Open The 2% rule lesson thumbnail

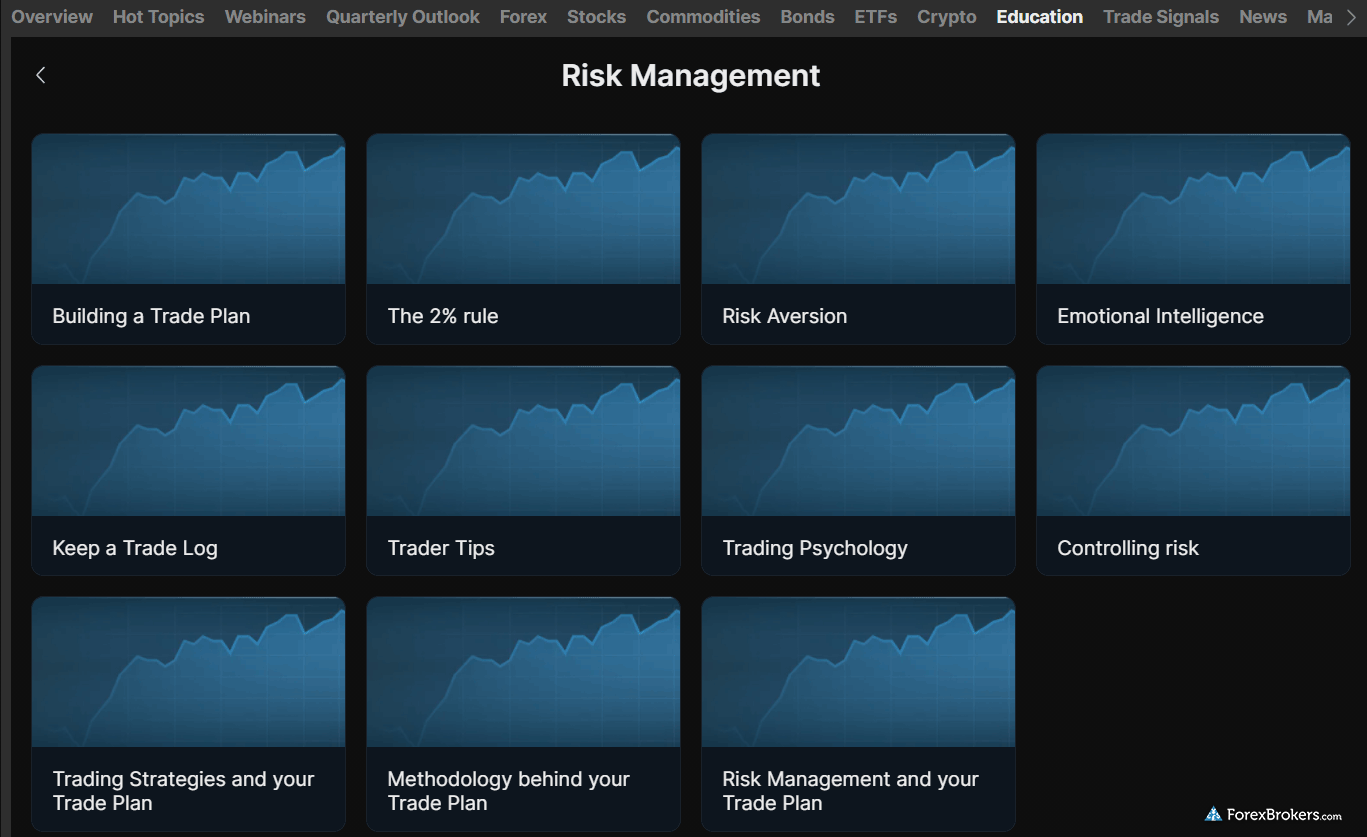[x=523, y=210]
